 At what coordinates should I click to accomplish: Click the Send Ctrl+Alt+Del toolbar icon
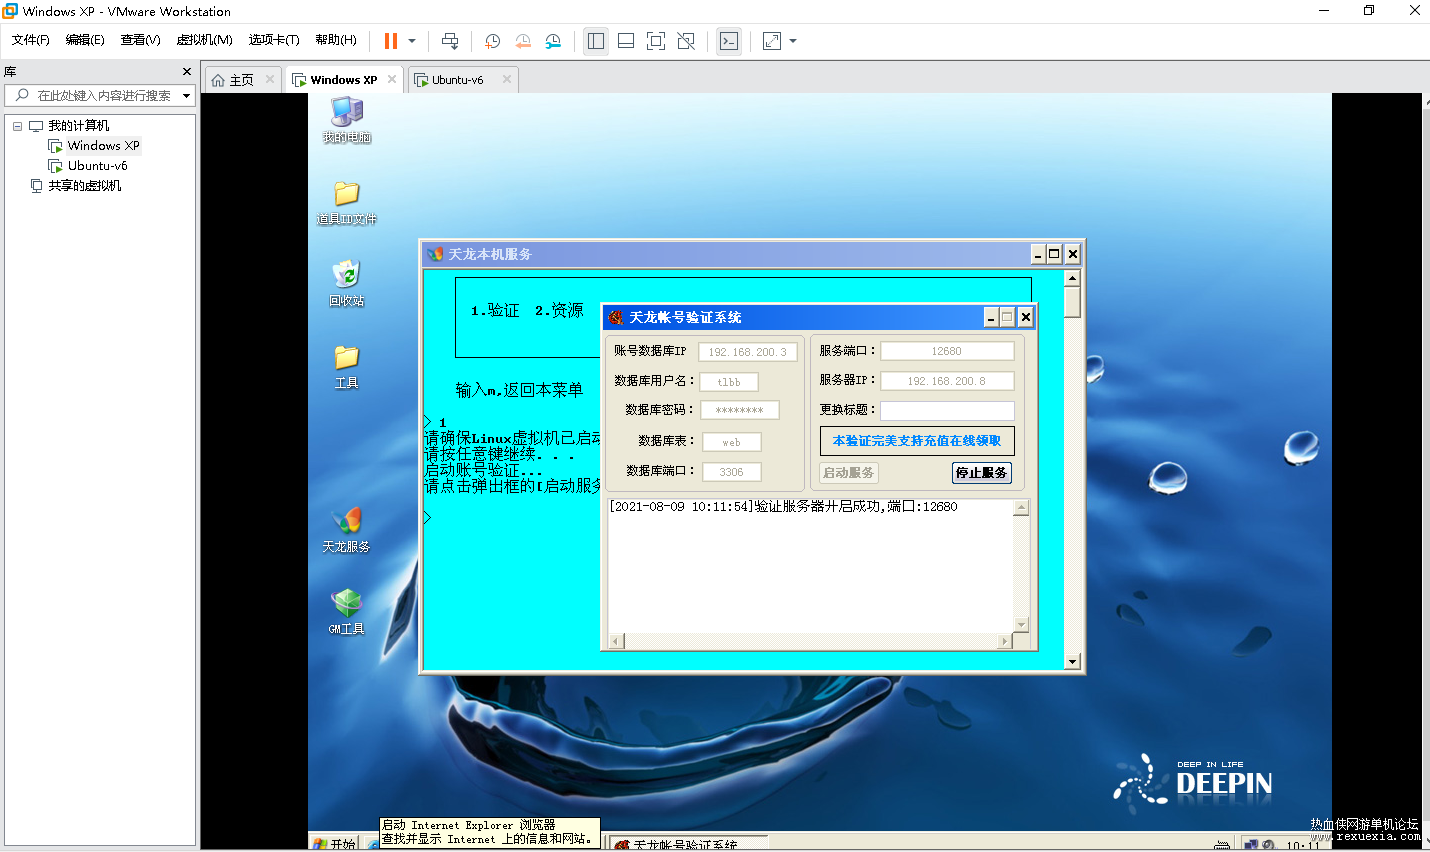[450, 41]
